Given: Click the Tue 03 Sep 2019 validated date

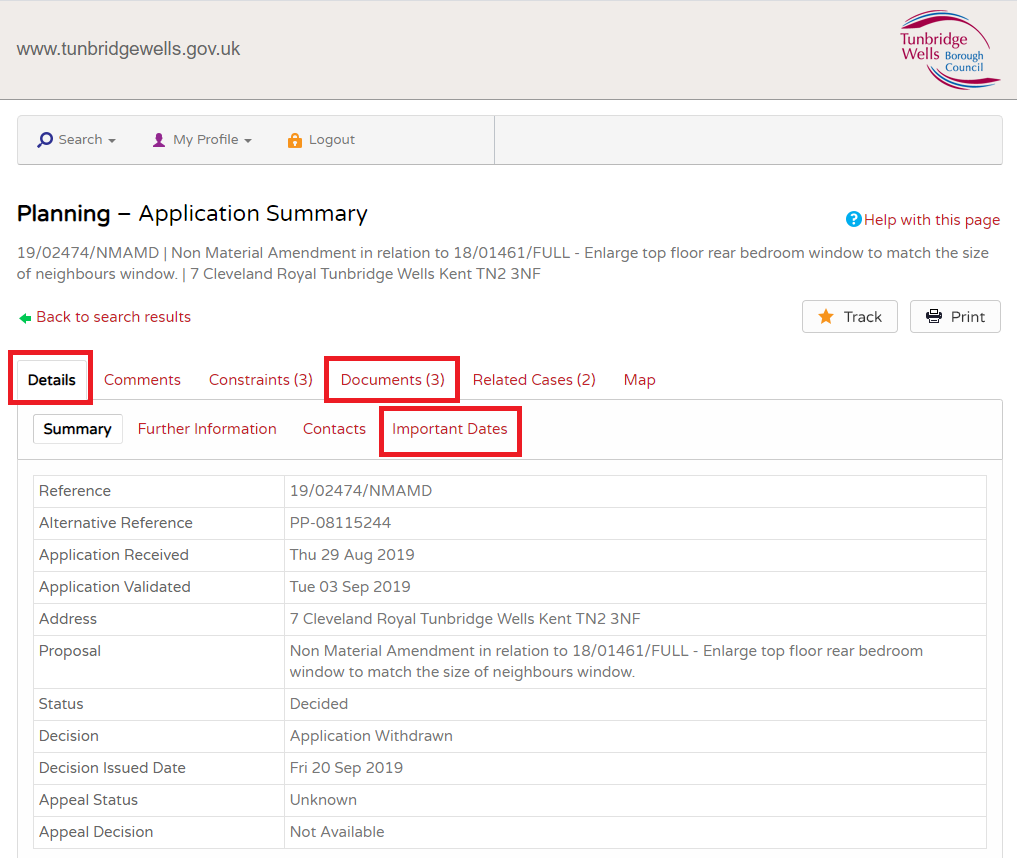Looking at the screenshot, I should (x=350, y=587).
